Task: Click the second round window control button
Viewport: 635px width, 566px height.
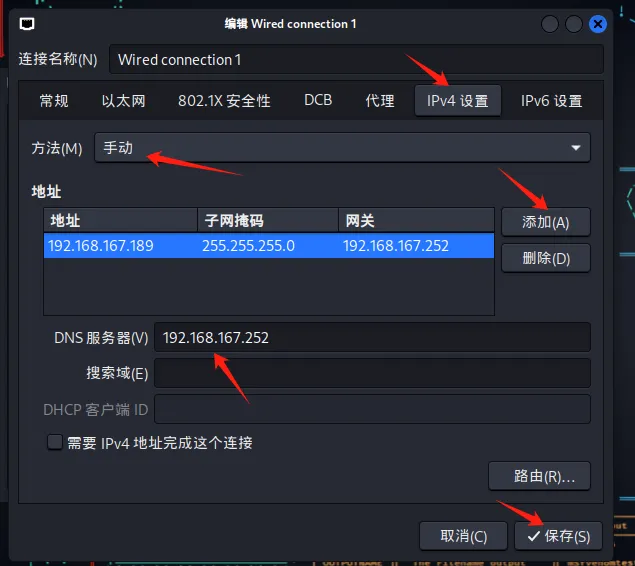Action: tap(573, 24)
